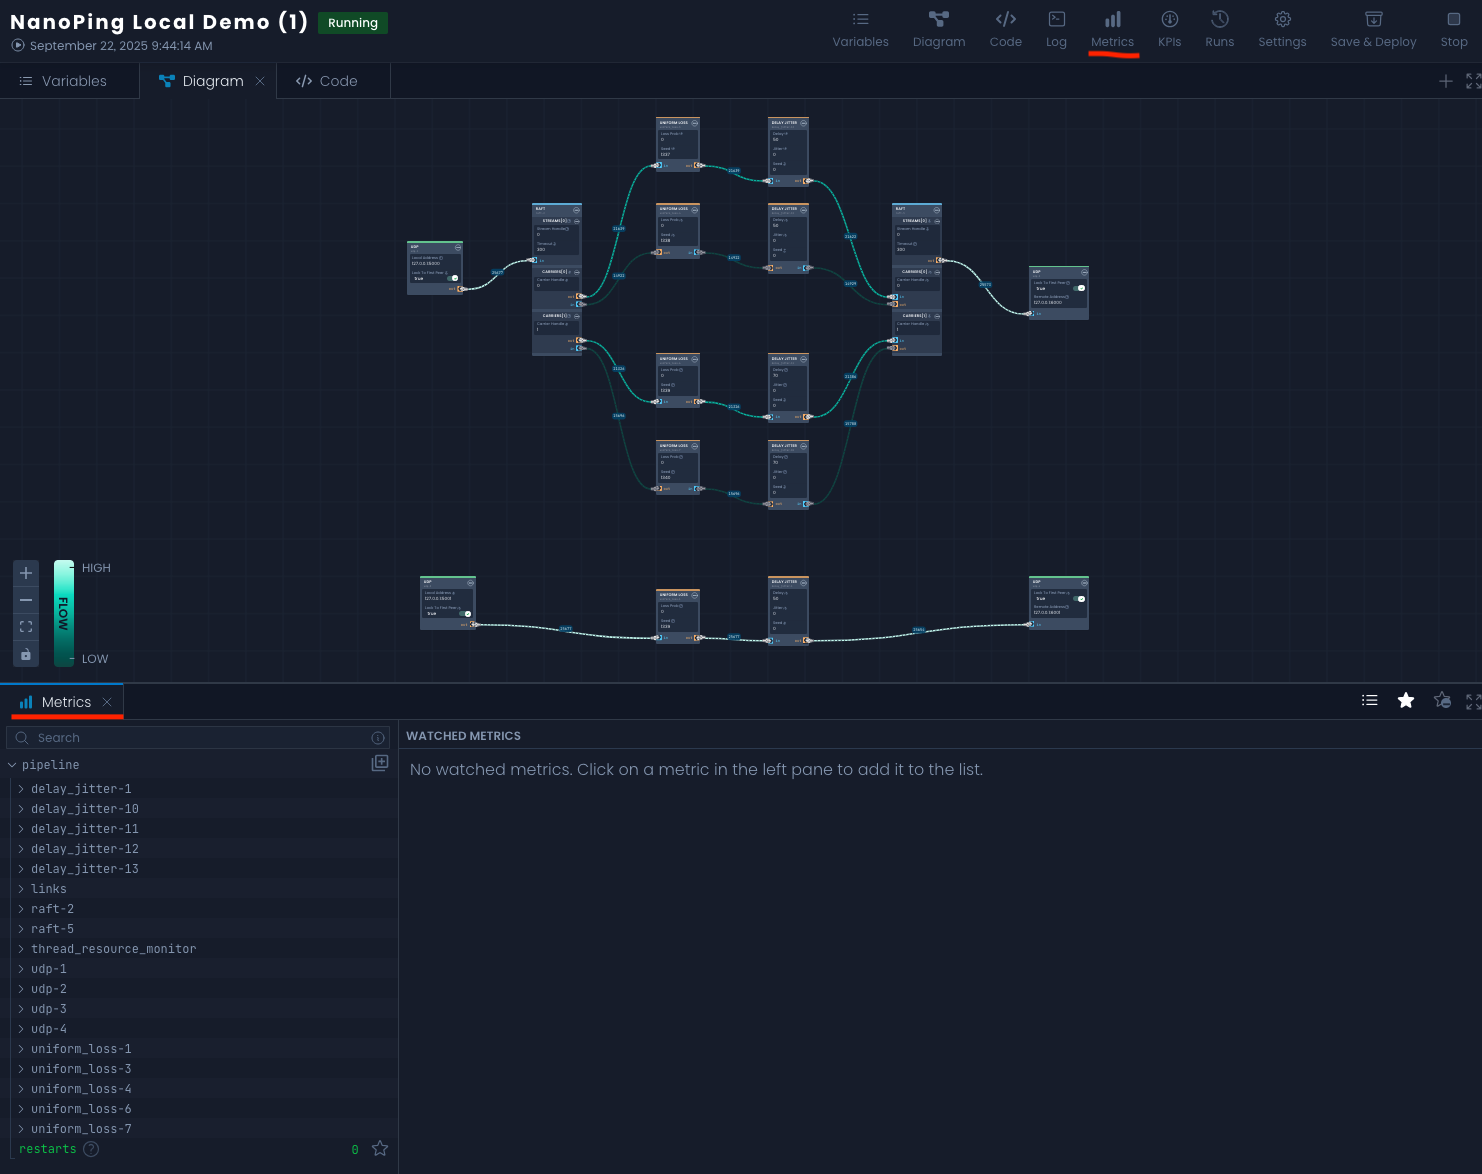1482x1174 pixels.
Task: Expand the Metrics panel to fullscreen
Action: (1471, 700)
